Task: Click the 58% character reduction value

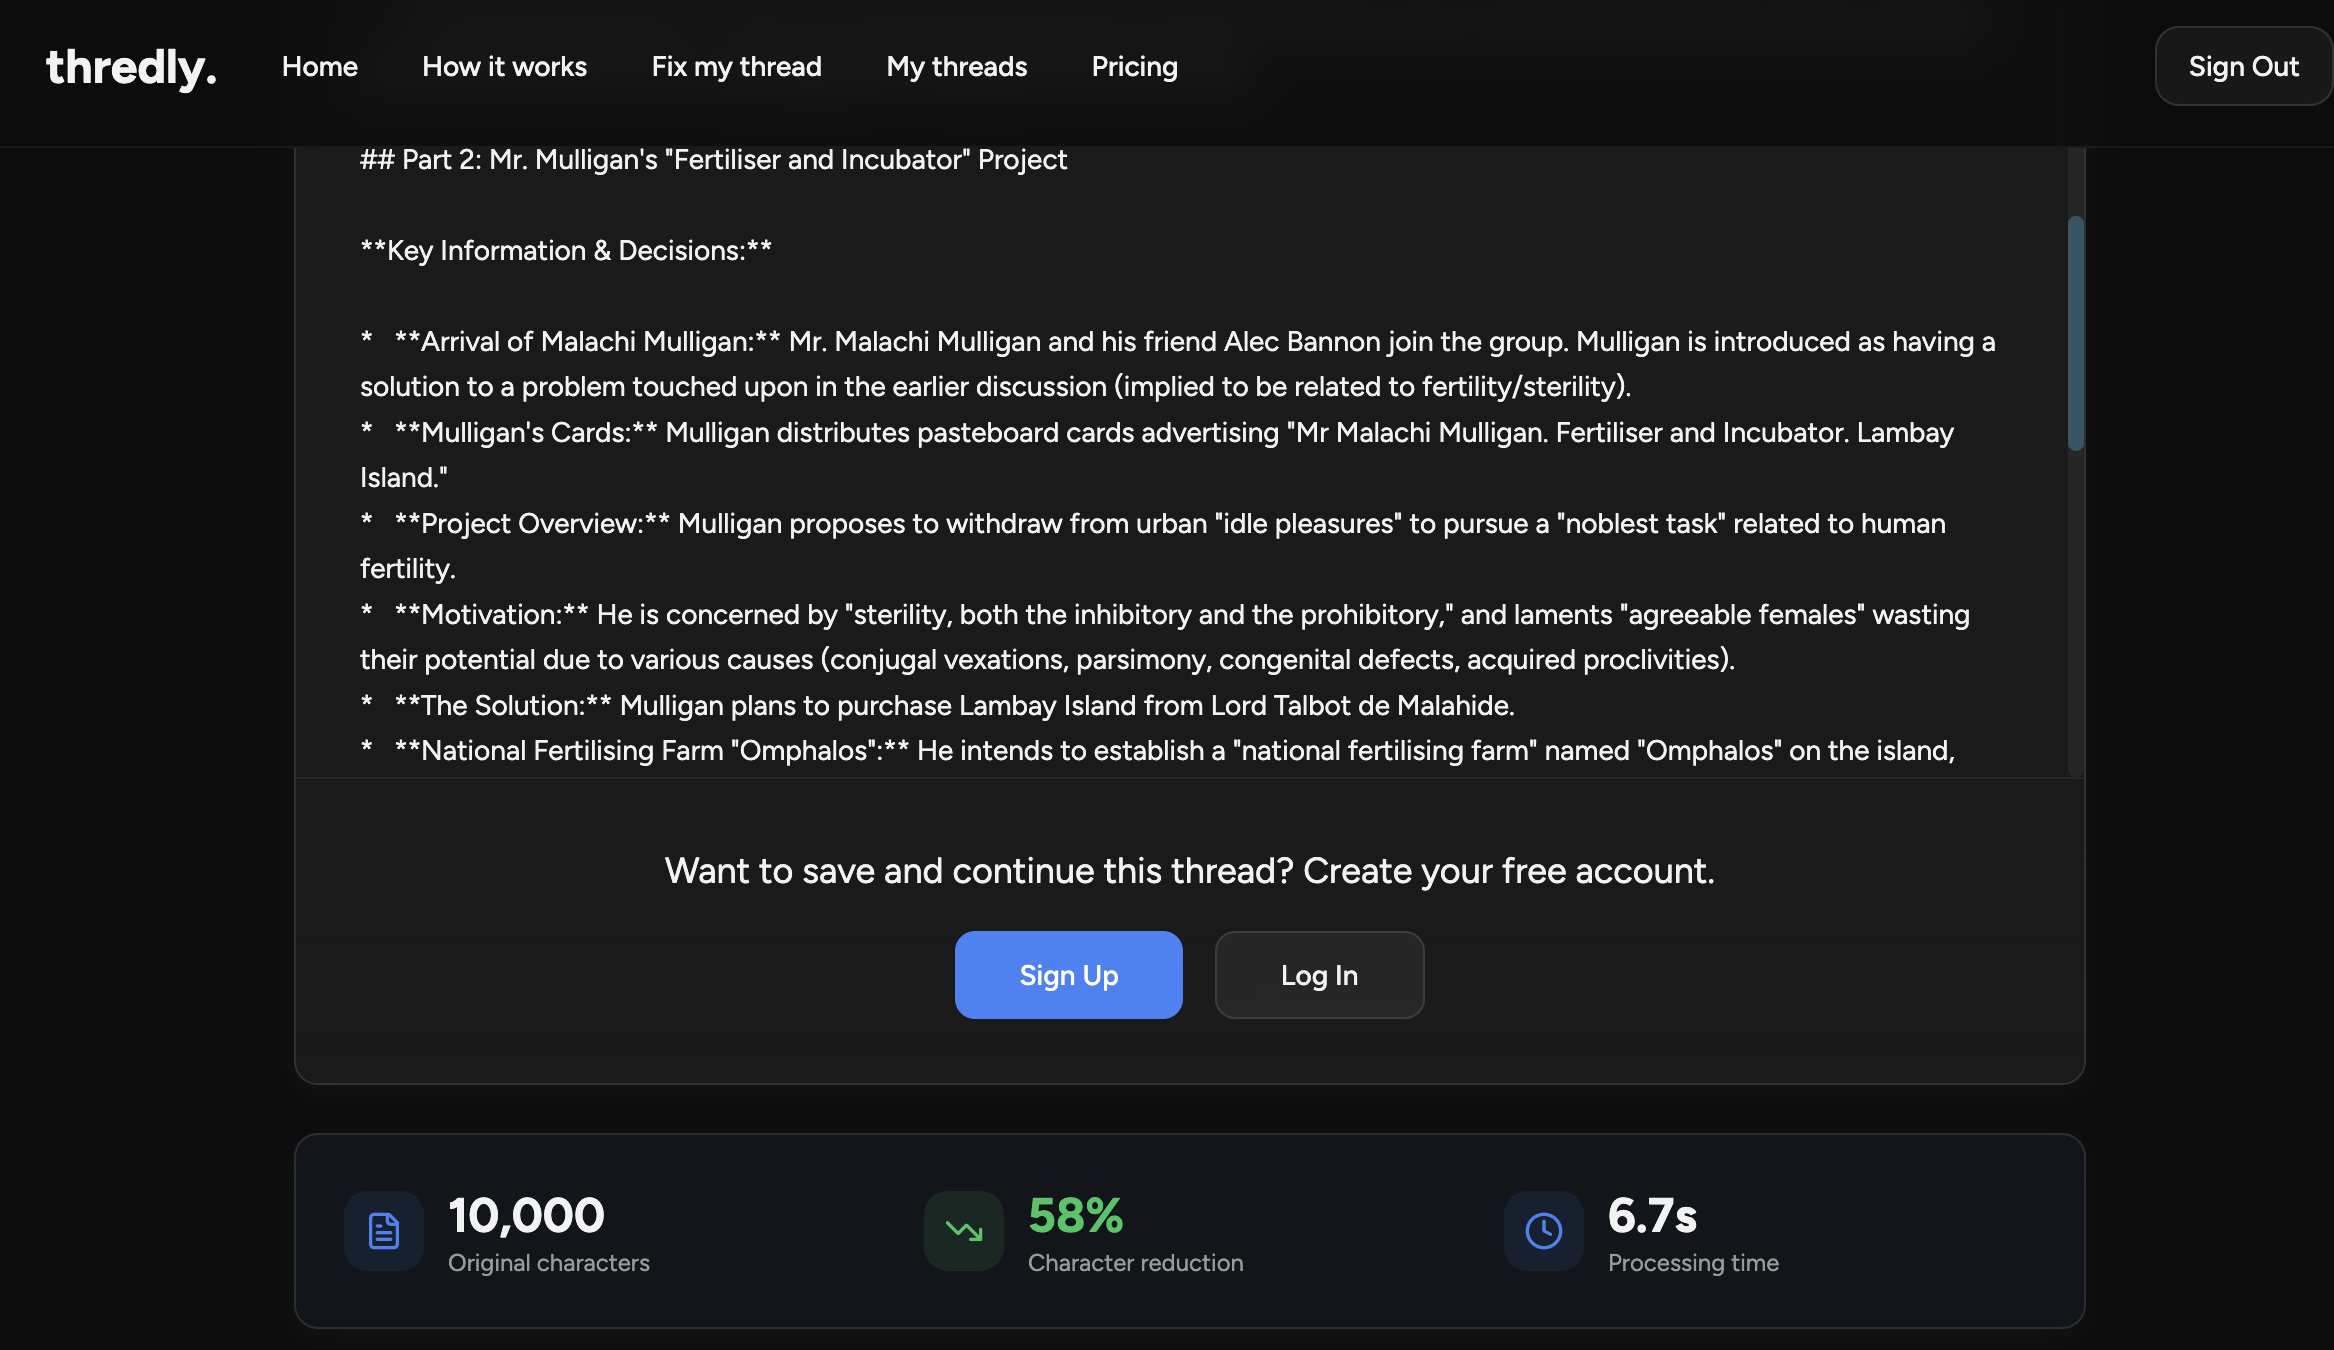Action: point(1075,1216)
